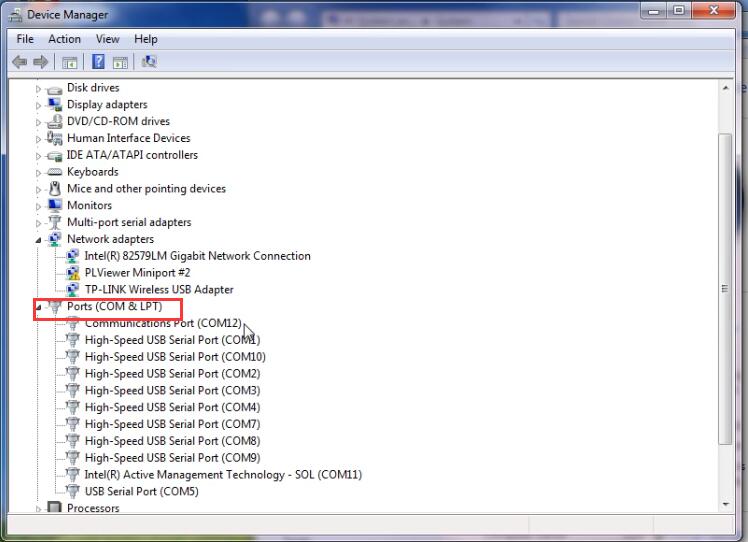
Task: Open the File menu
Action: (25, 39)
